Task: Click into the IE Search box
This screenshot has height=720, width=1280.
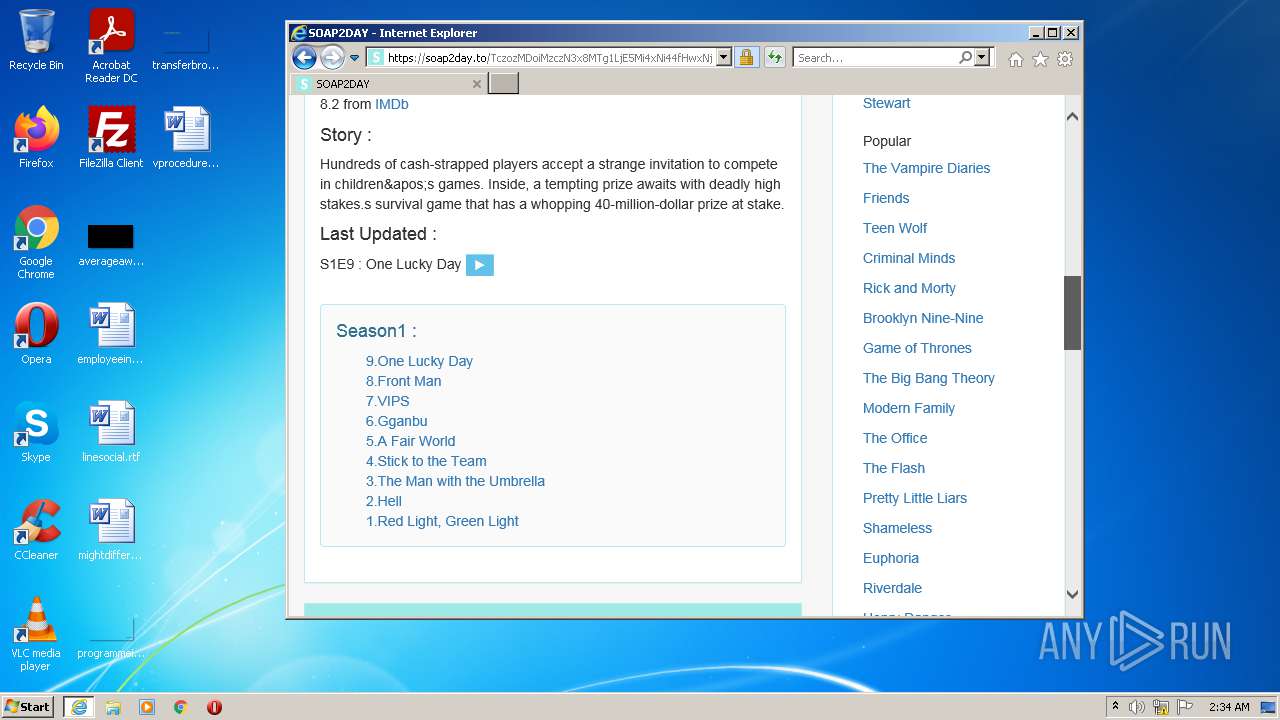Action: coord(876,58)
